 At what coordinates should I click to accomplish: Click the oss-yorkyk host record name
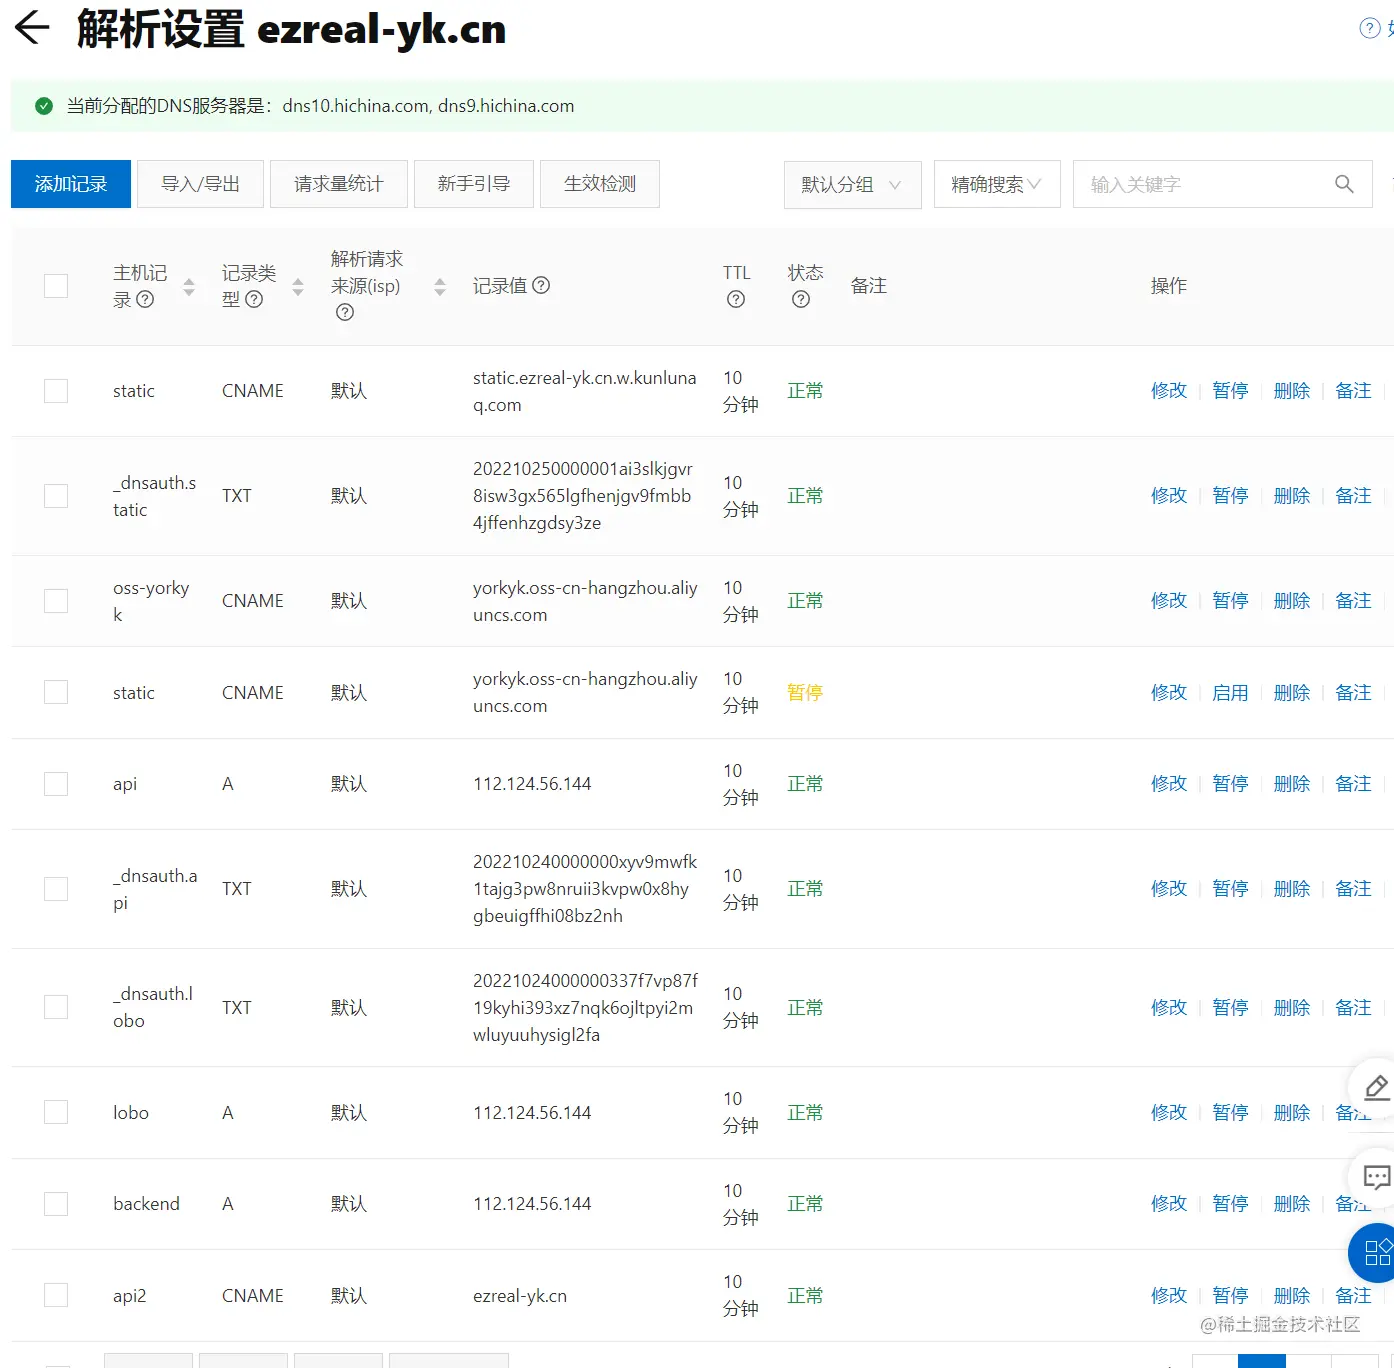tap(151, 601)
